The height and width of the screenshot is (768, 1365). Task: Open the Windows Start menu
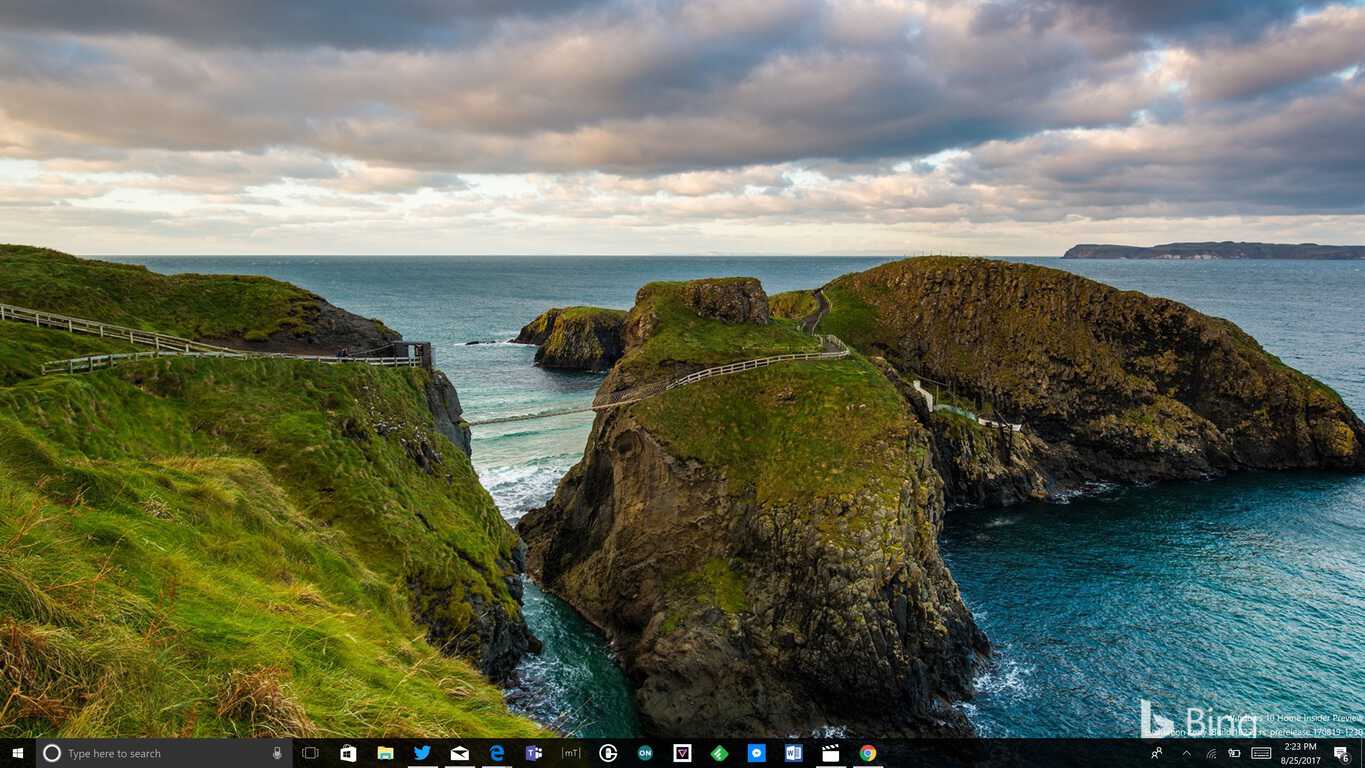point(17,753)
